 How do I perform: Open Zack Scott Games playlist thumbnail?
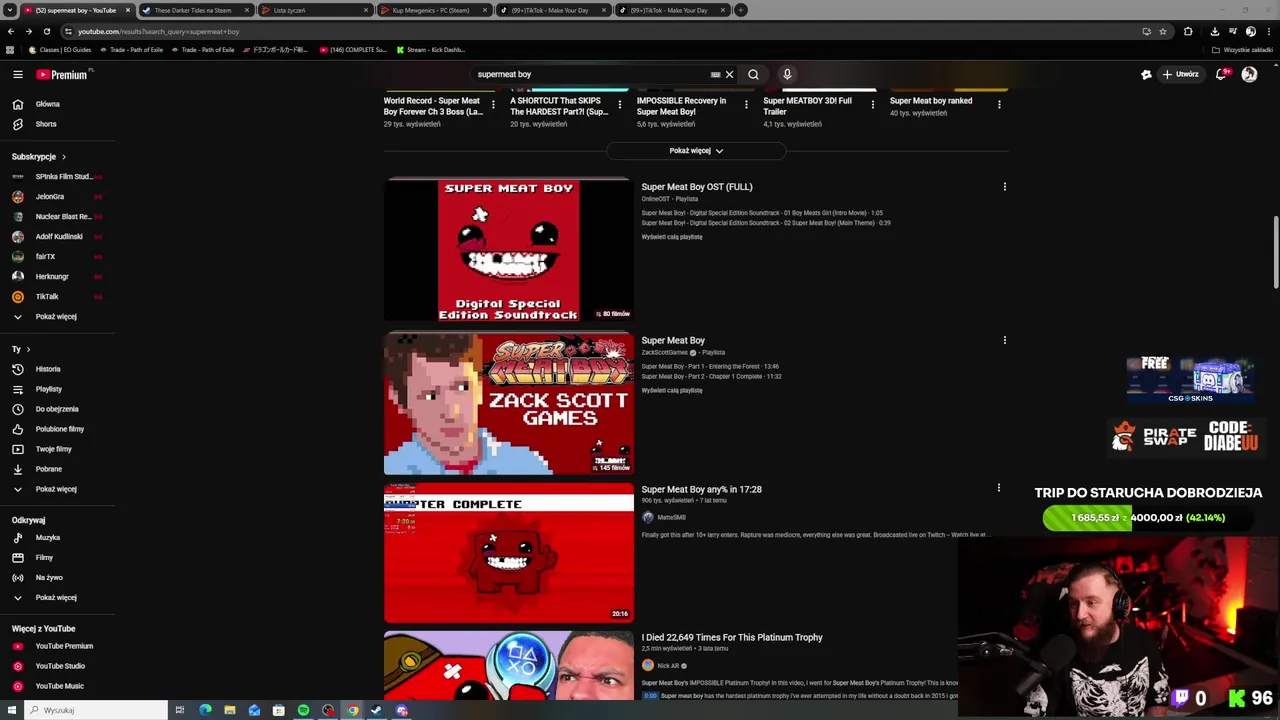508,404
